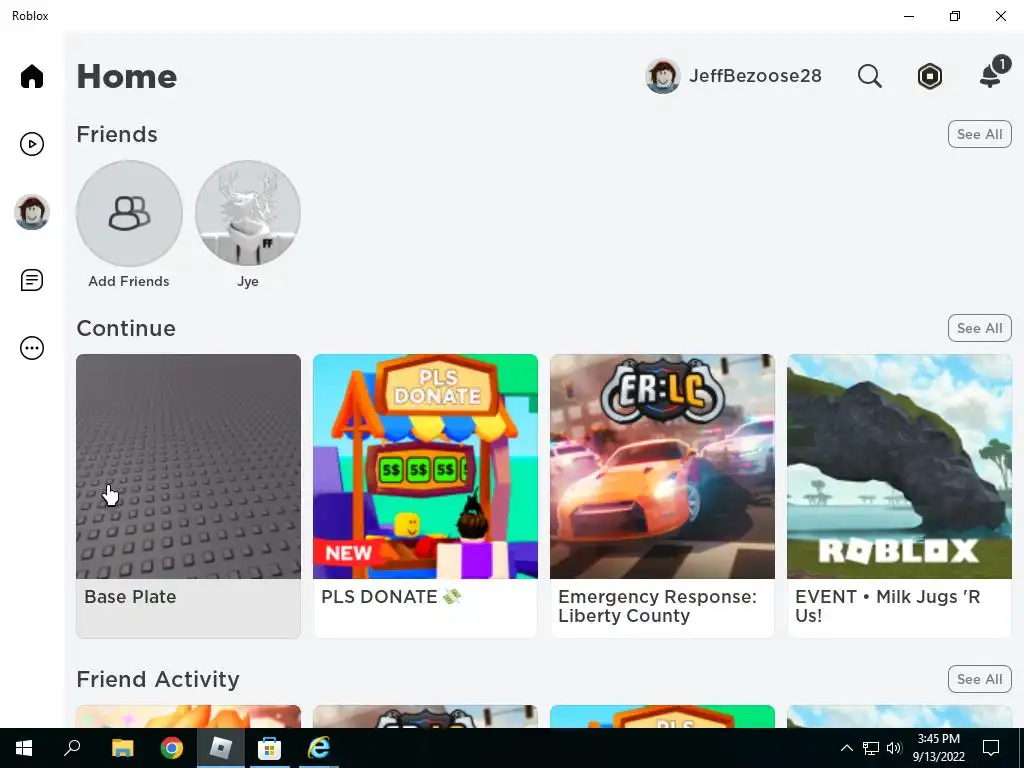
Task: Open the Discover play icon in sidebar
Action: point(31,144)
